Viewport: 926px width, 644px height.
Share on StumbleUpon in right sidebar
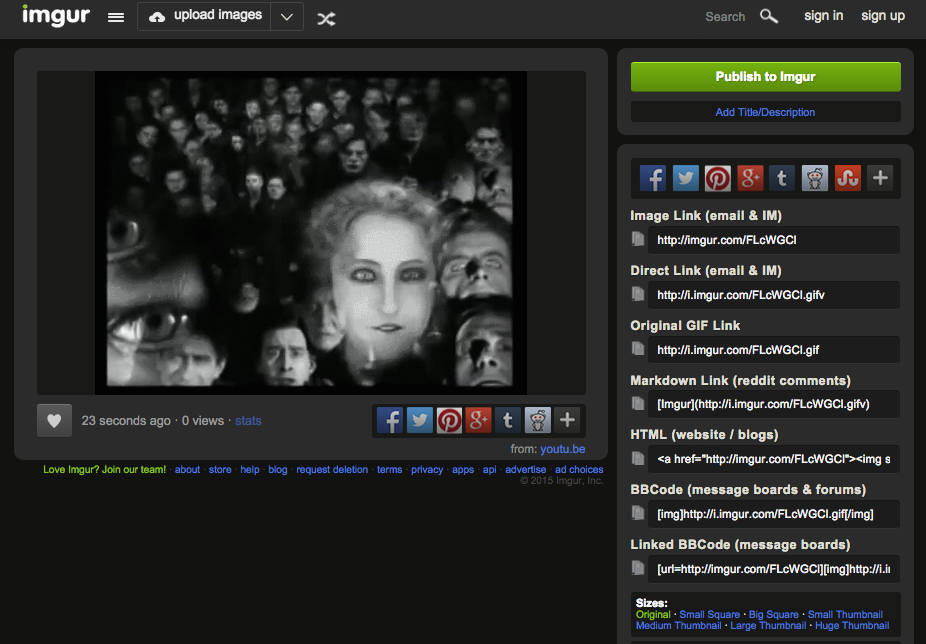pos(847,178)
